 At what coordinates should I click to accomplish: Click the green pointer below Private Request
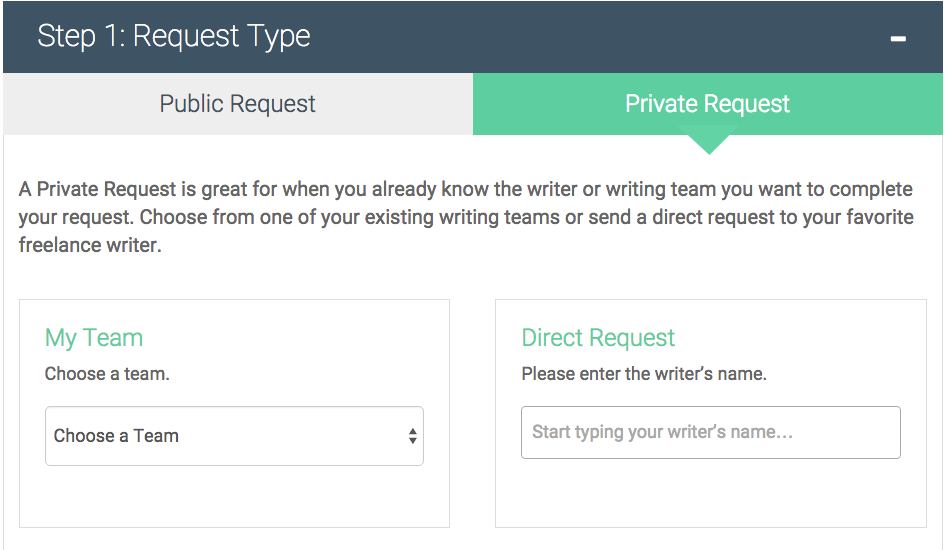tap(708, 145)
